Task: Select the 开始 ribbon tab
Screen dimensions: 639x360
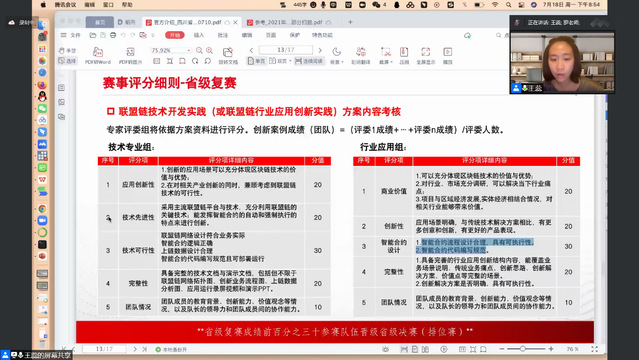Action: [175, 35]
